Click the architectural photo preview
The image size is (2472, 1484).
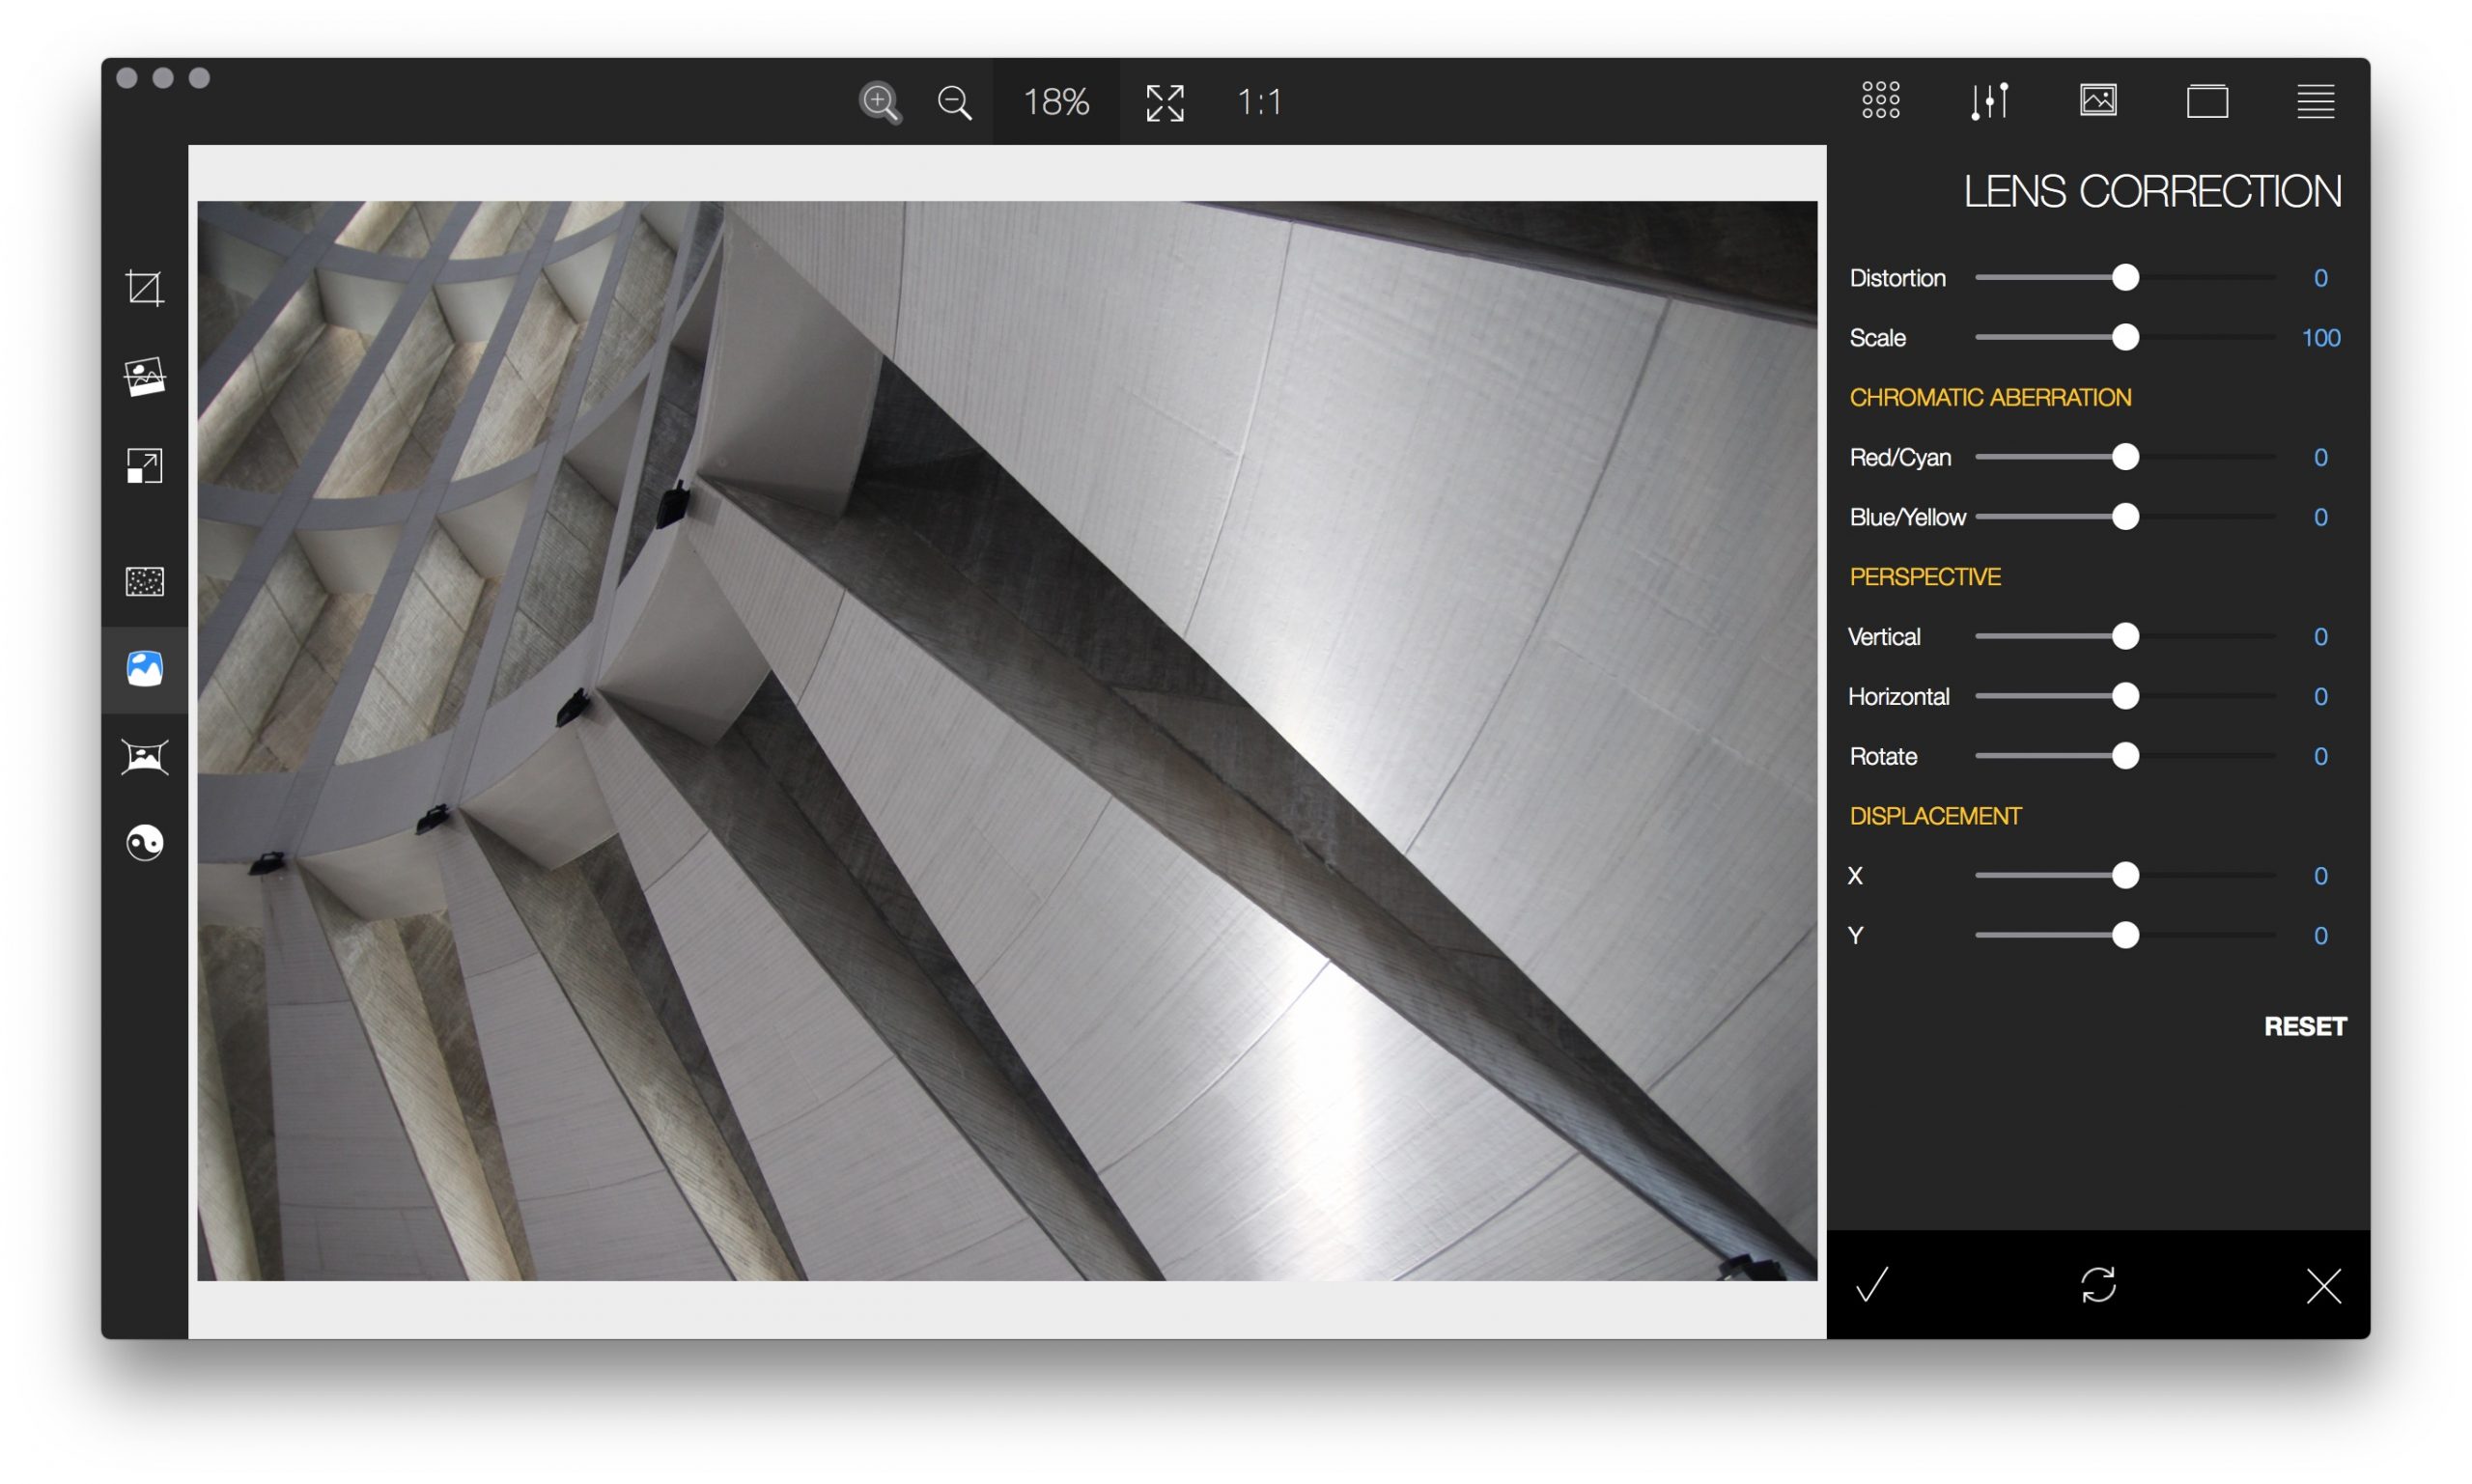pos(1006,740)
